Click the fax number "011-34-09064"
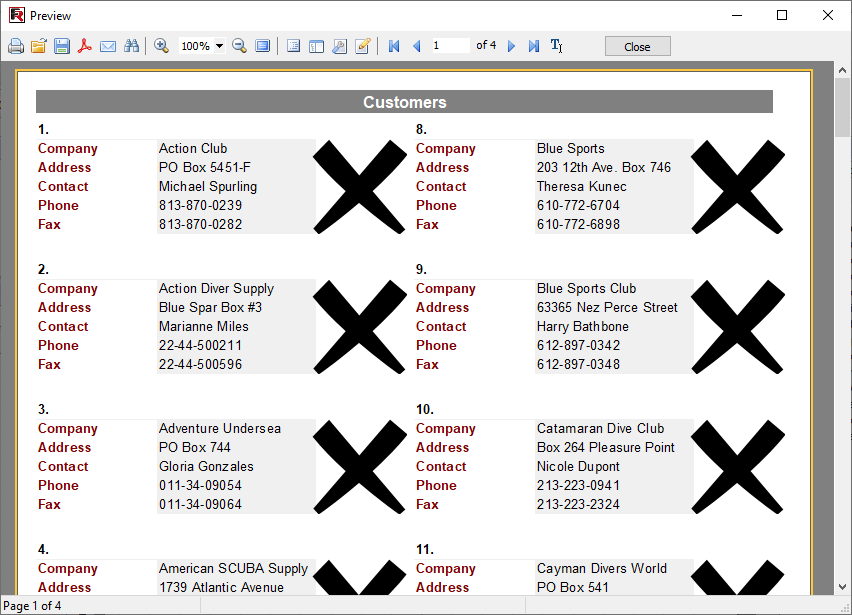This screenshot has height=615, width=852. tap(201, 504)
